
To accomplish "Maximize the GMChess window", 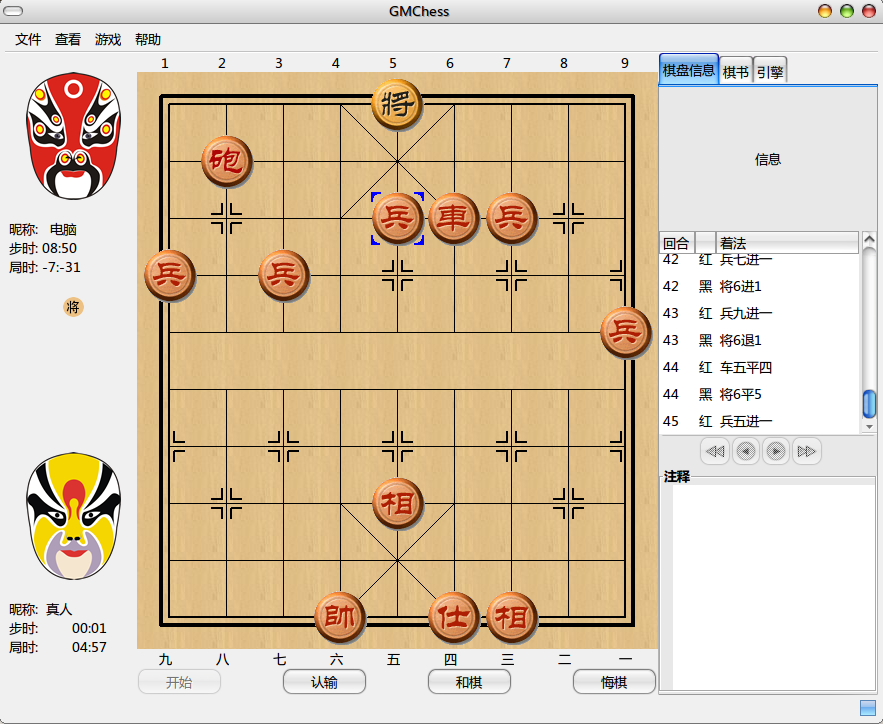I will [846, 11].
